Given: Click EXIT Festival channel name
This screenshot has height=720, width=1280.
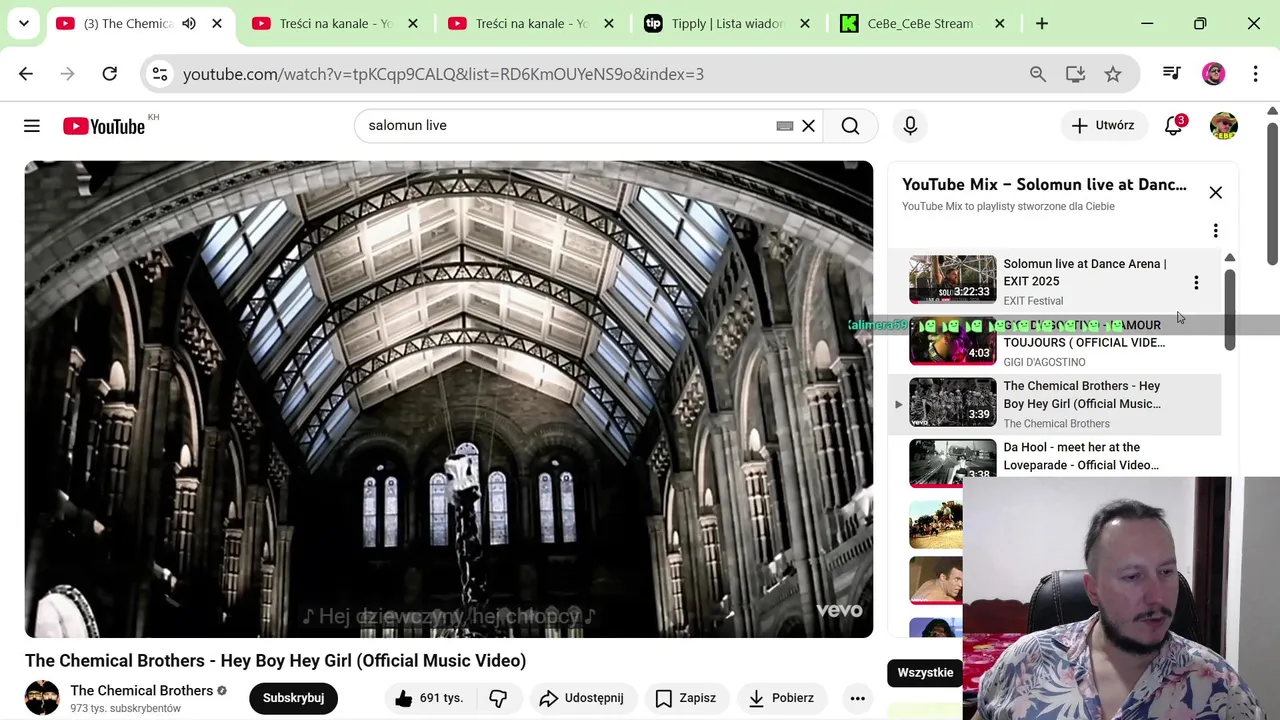Looking at the screenshot, I should click(1033, 301).
